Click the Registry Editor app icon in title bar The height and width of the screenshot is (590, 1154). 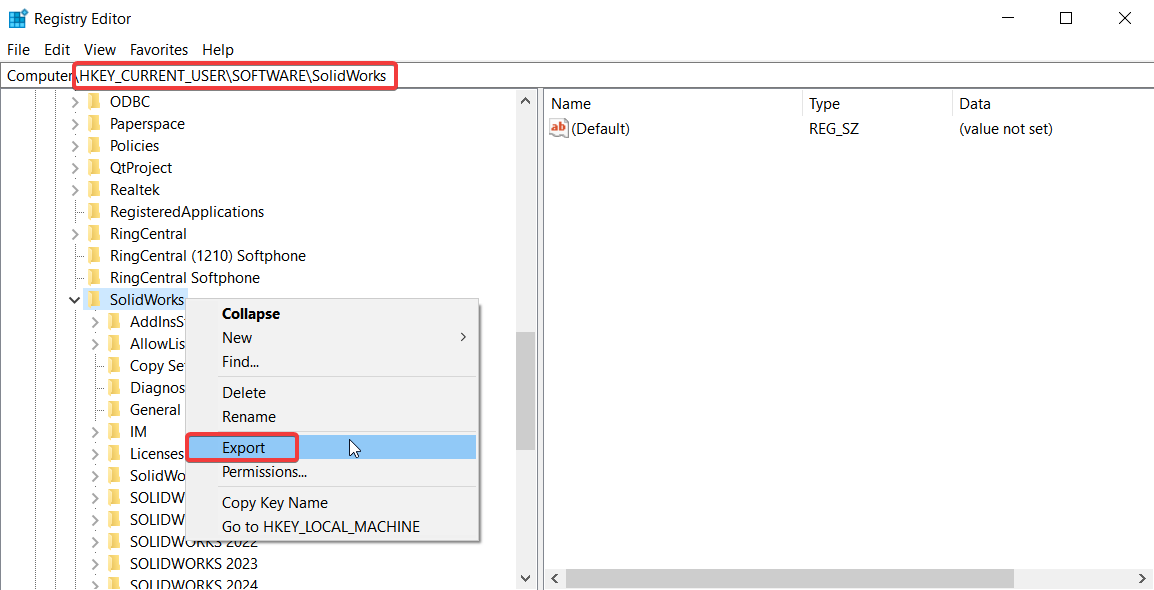pyautogui.click(x=18, y=18)
